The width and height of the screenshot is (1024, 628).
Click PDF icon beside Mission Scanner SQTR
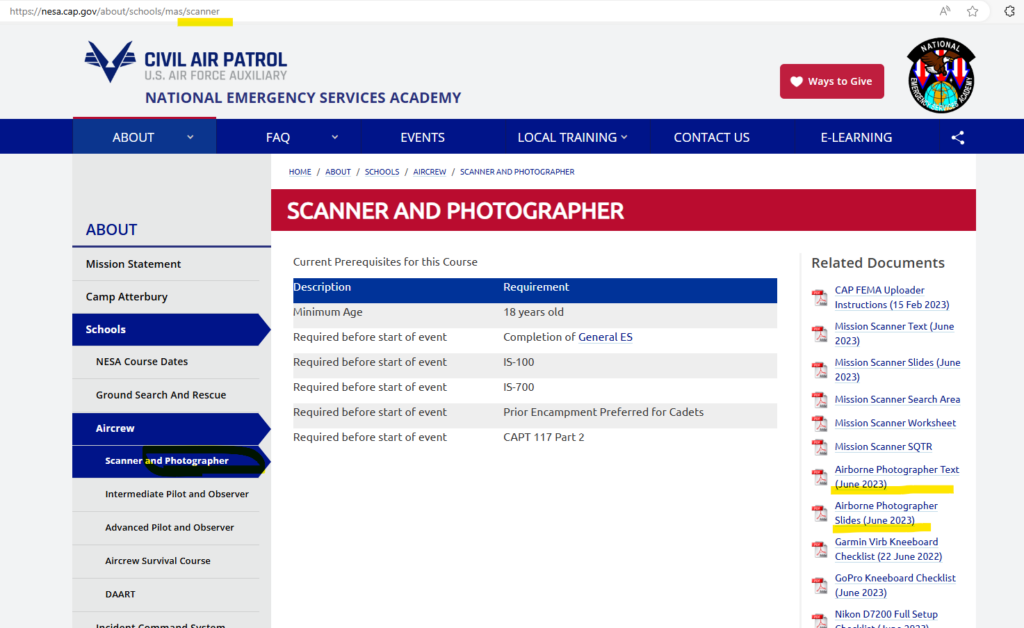point(819,448)
